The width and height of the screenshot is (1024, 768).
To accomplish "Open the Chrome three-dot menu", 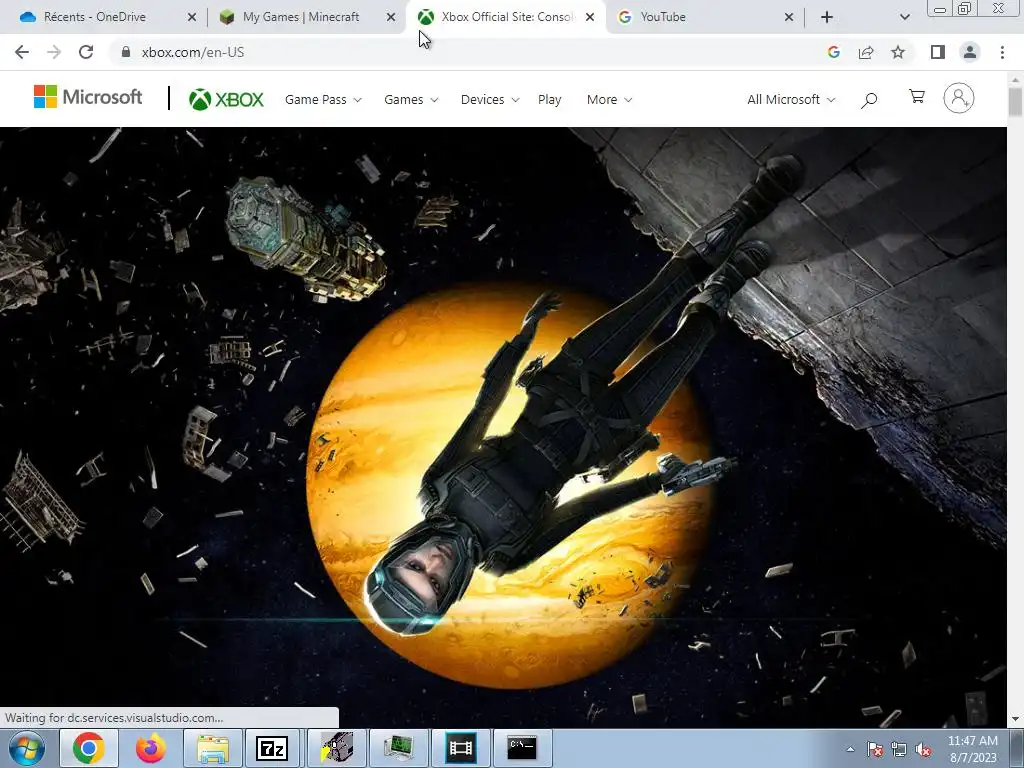I will (x=1002, y=52).
